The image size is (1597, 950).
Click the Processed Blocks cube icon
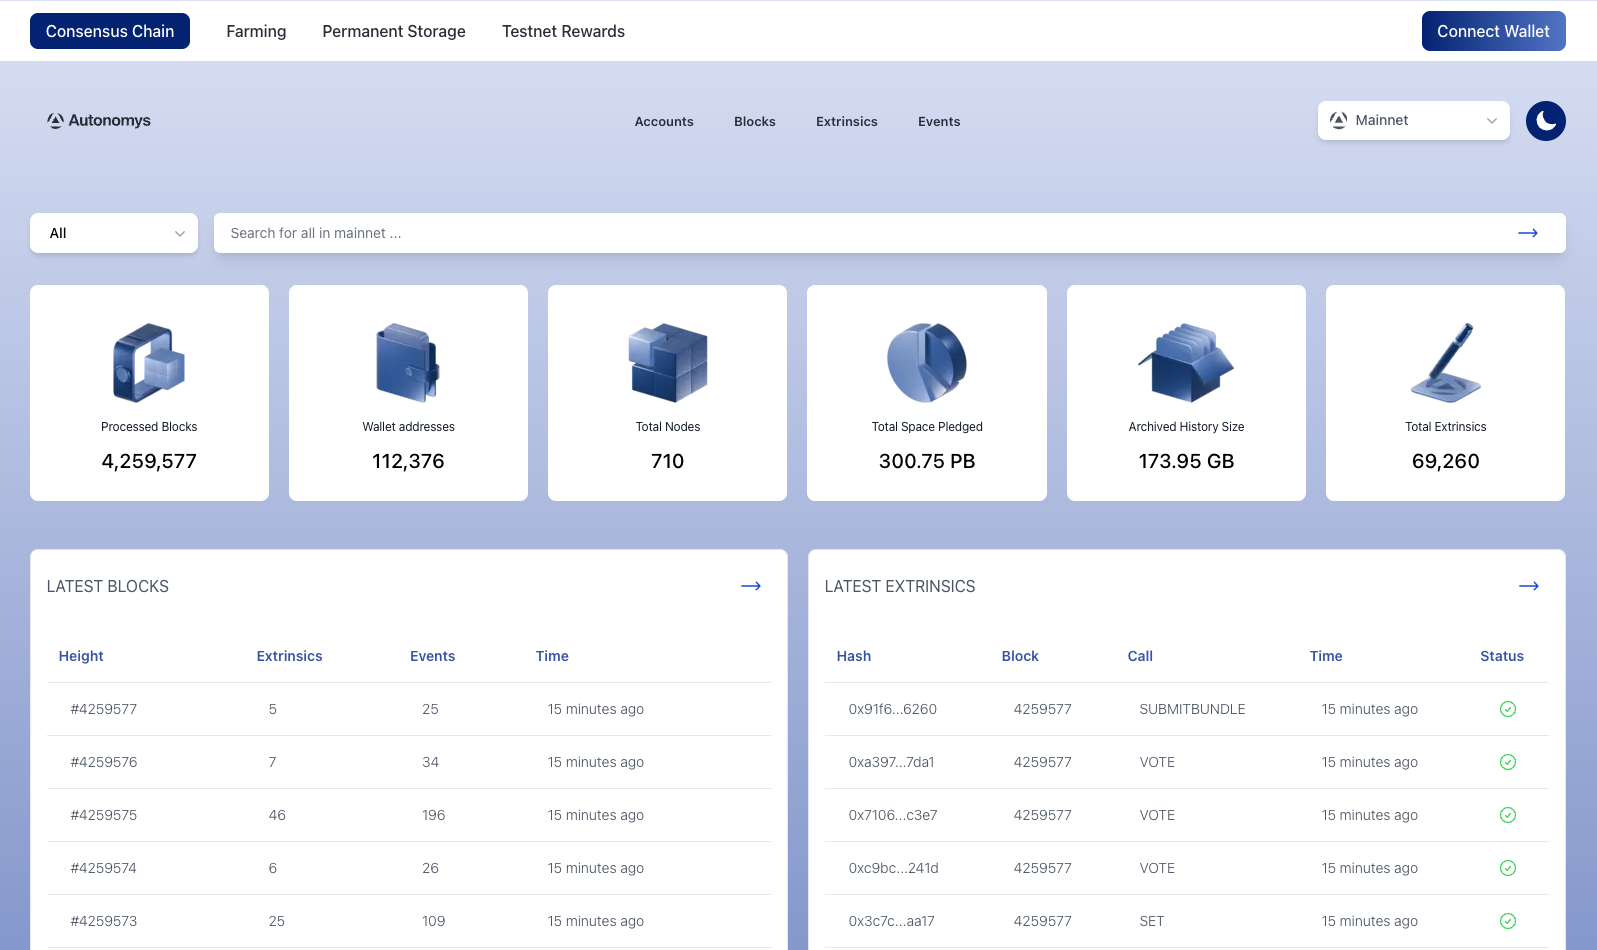click(149, 362)
